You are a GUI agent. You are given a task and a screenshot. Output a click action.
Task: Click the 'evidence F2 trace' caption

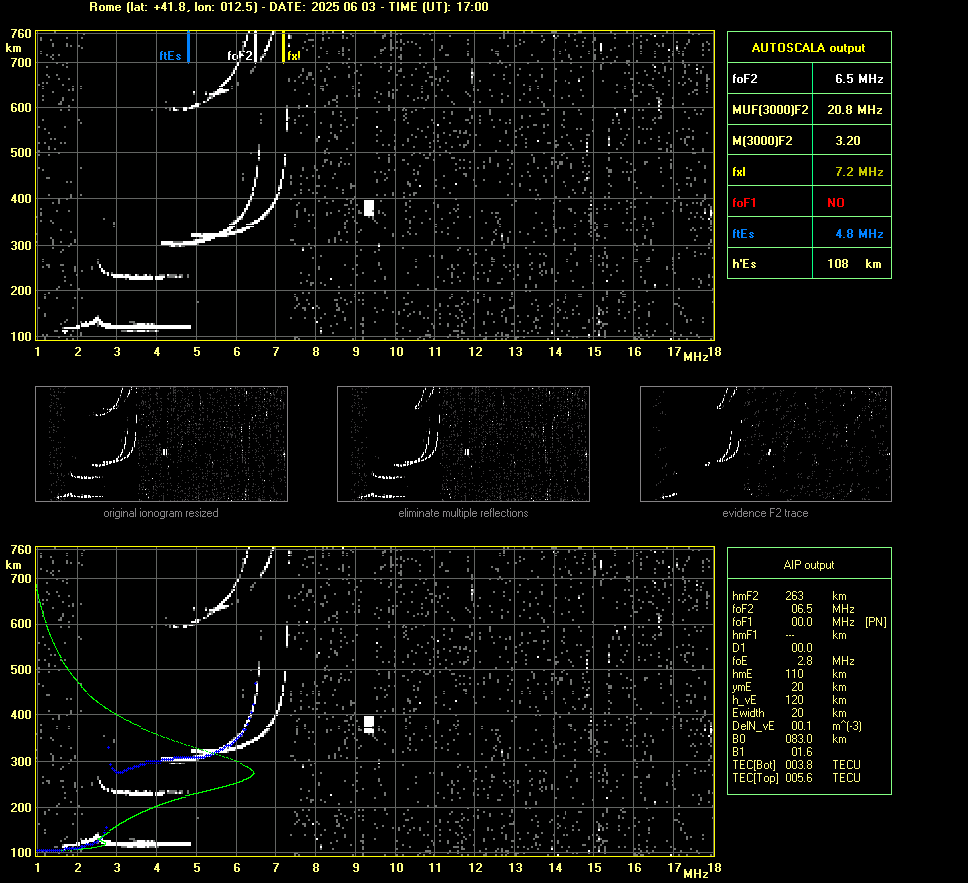[x=765, y=513]
